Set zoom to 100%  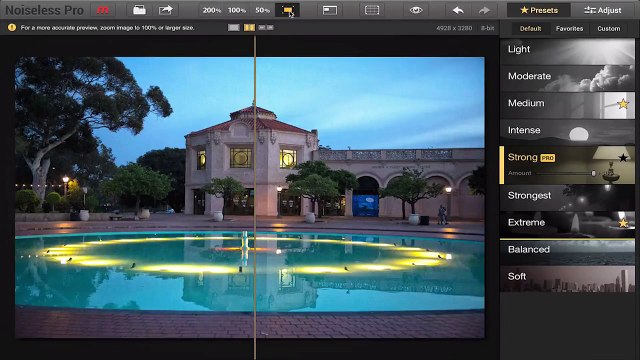(237, 10)
